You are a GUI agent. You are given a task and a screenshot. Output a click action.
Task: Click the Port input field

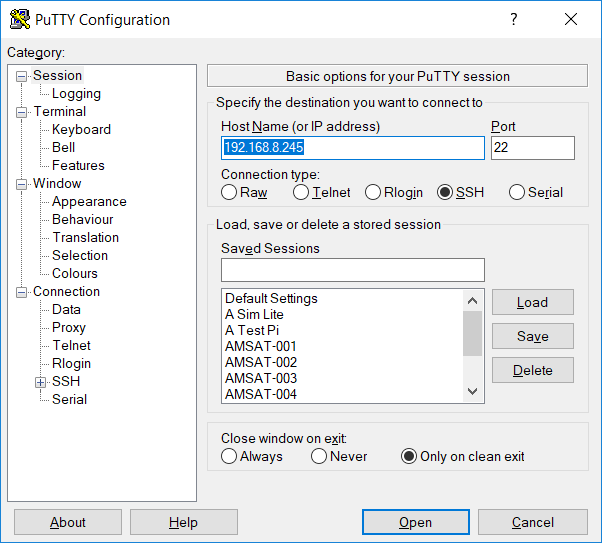[x=533, y=148]
